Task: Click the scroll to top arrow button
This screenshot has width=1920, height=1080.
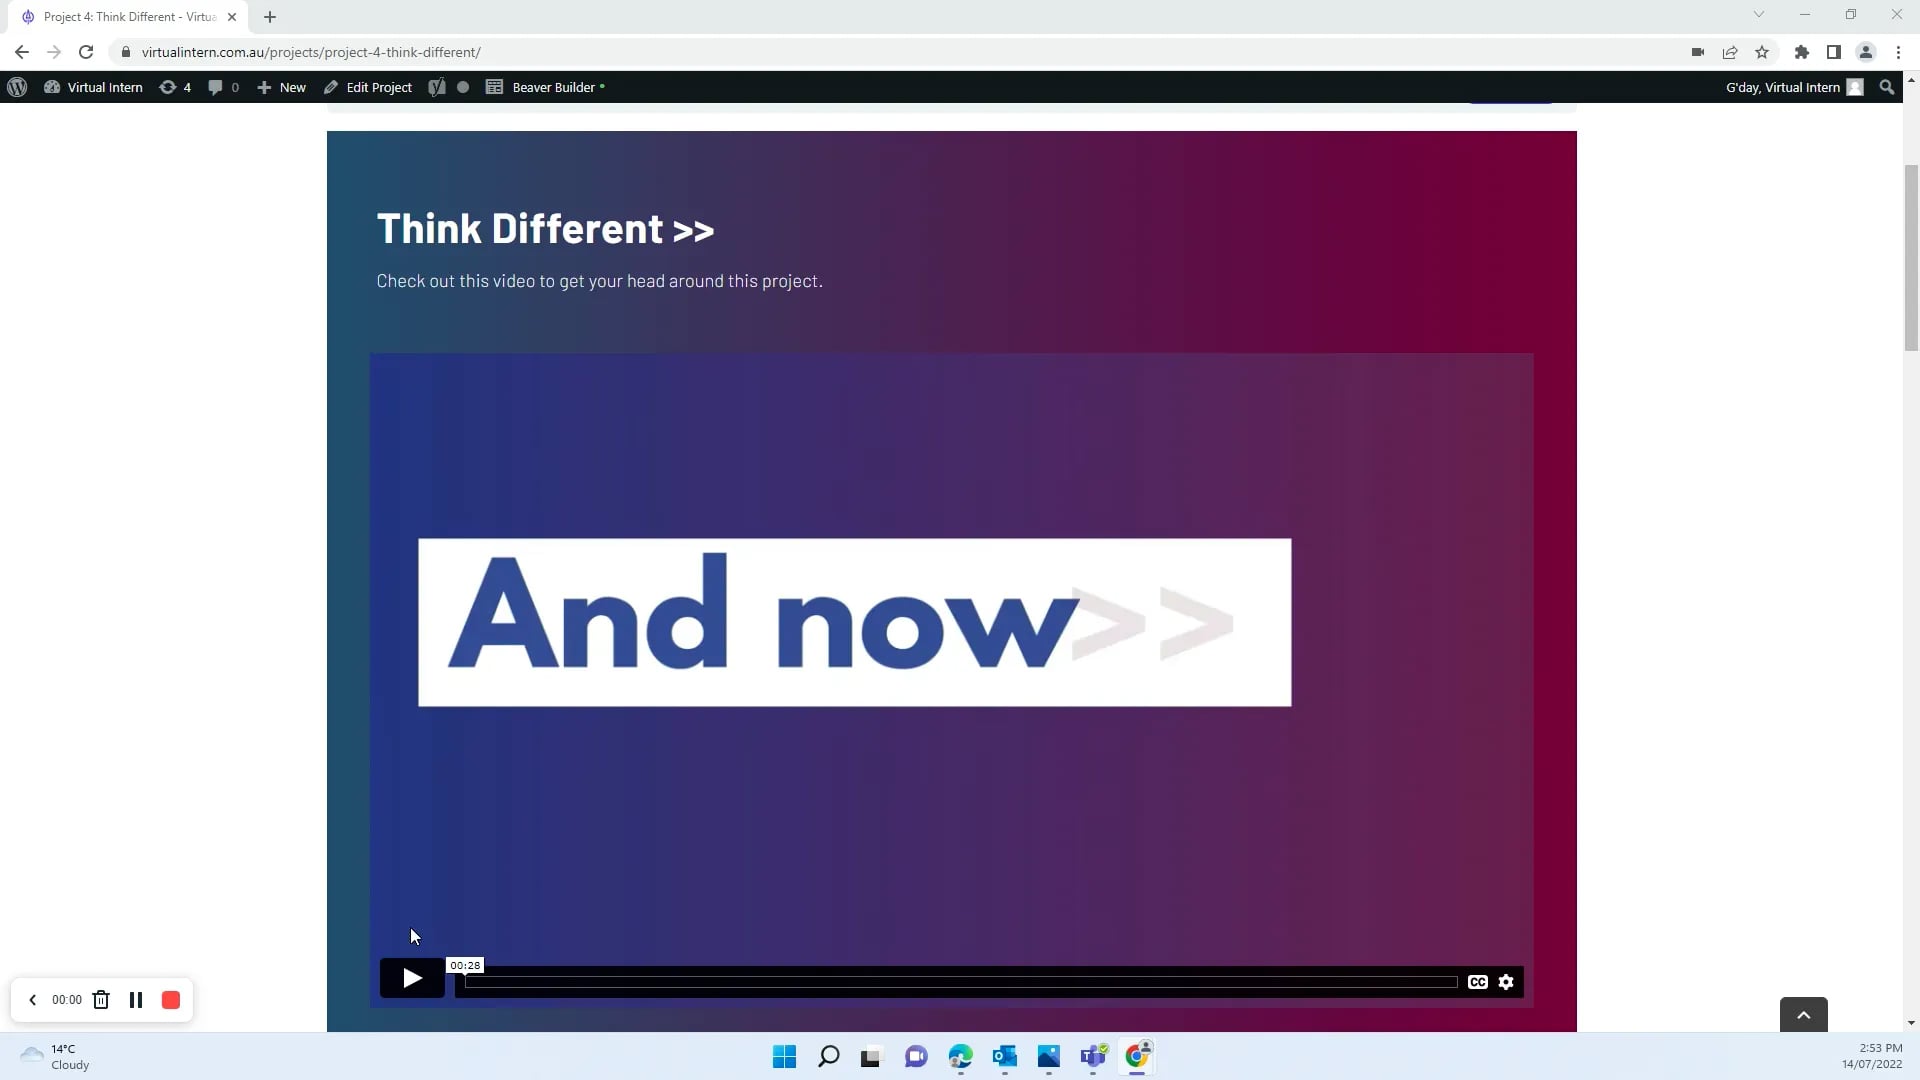Action: [1804, 1014]
